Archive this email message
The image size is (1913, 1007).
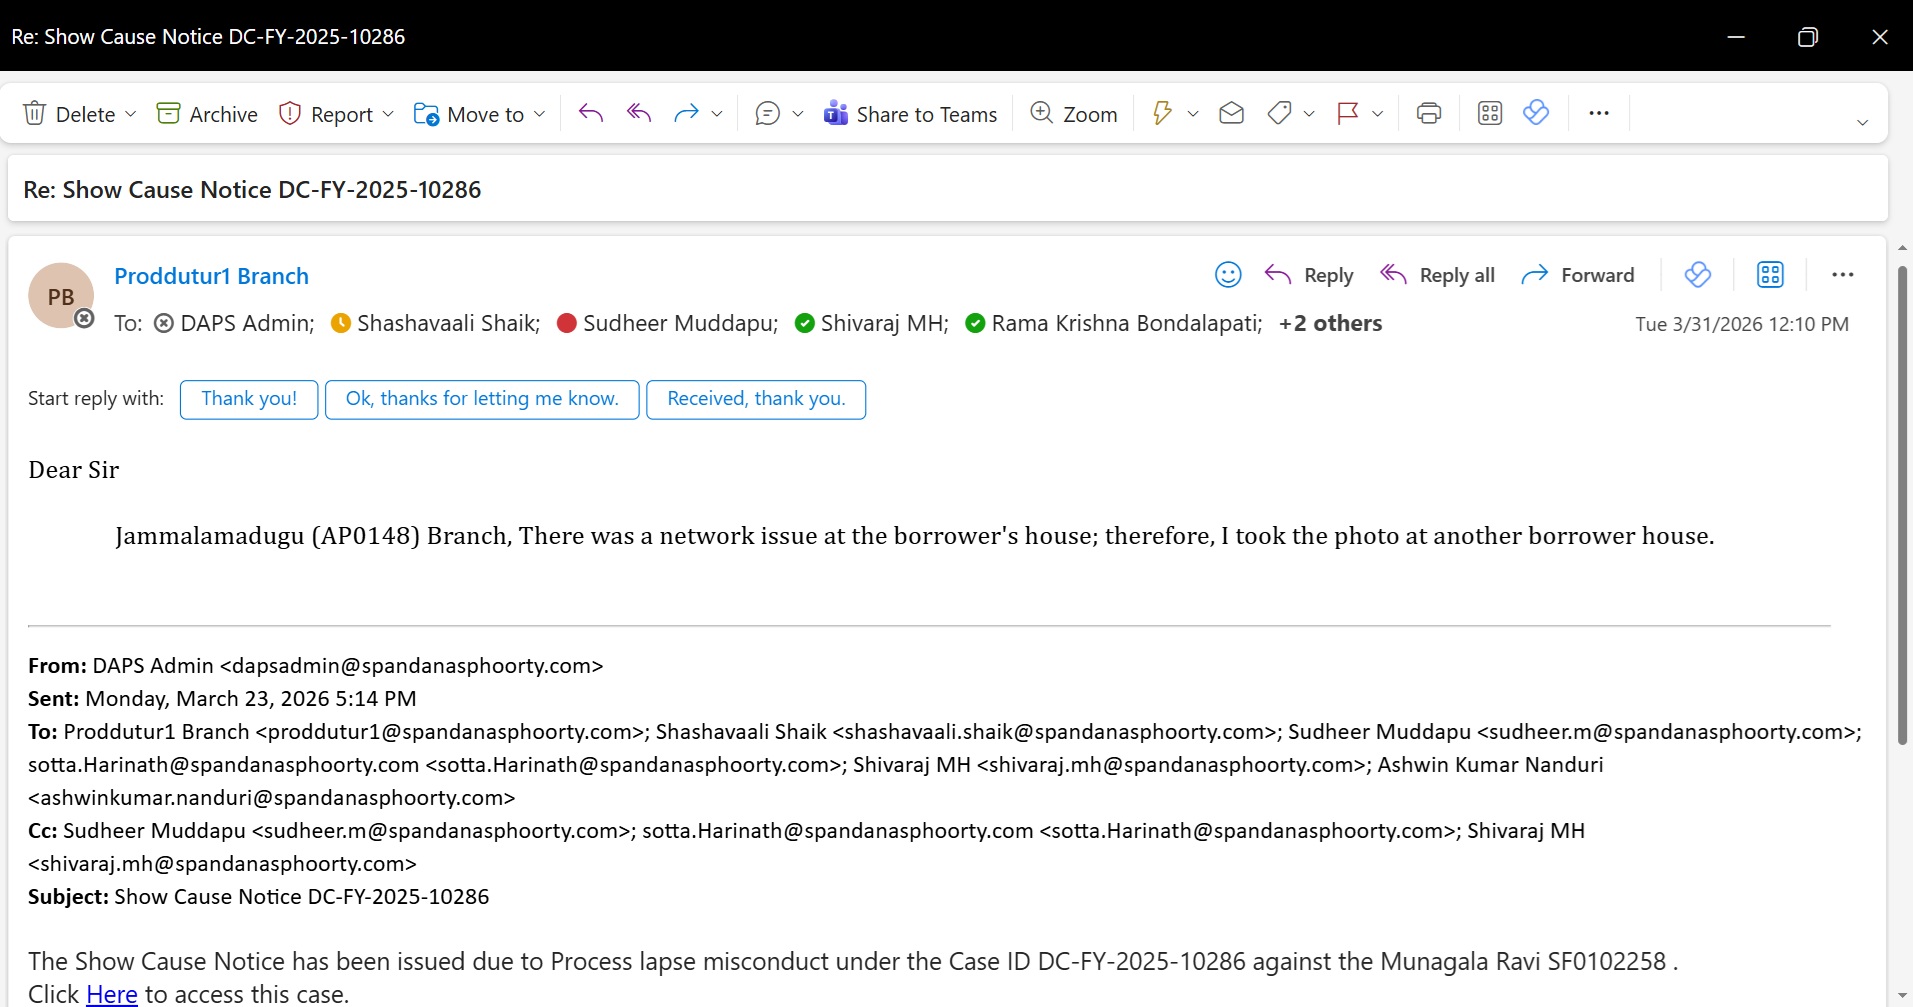pyautogui.click(x=207, y=114)
